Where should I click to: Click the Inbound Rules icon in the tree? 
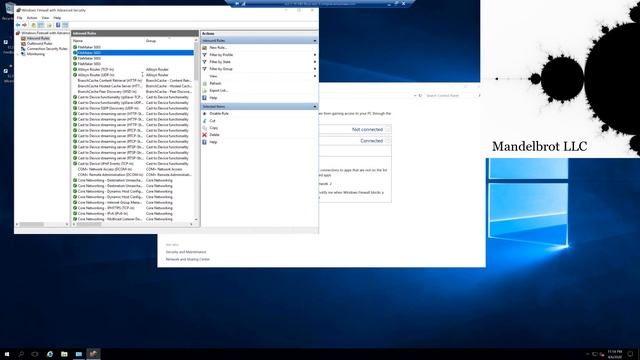tap(24, 38)
